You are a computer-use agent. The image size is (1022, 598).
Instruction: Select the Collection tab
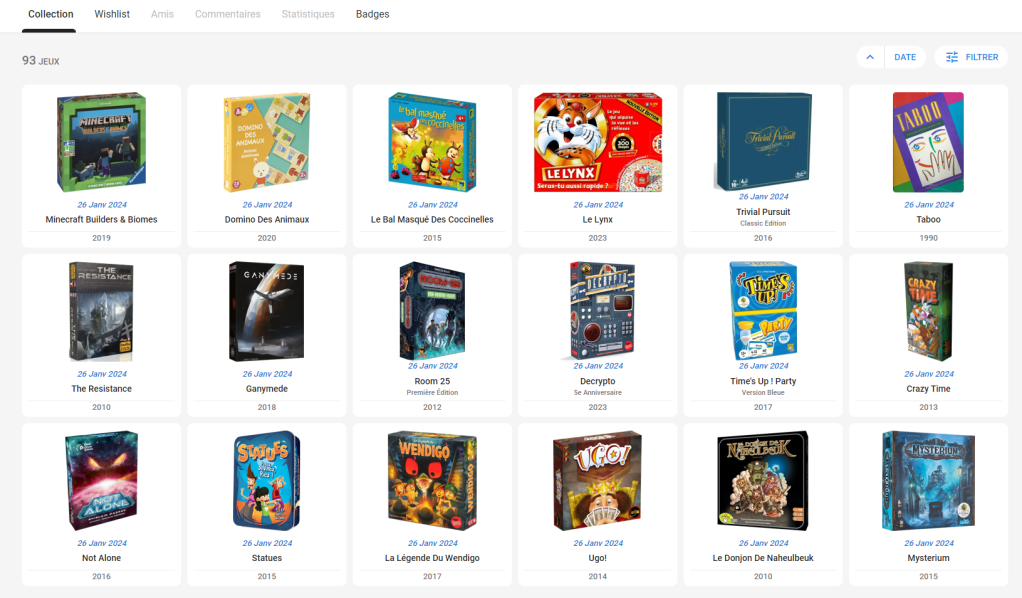[50, 14]
